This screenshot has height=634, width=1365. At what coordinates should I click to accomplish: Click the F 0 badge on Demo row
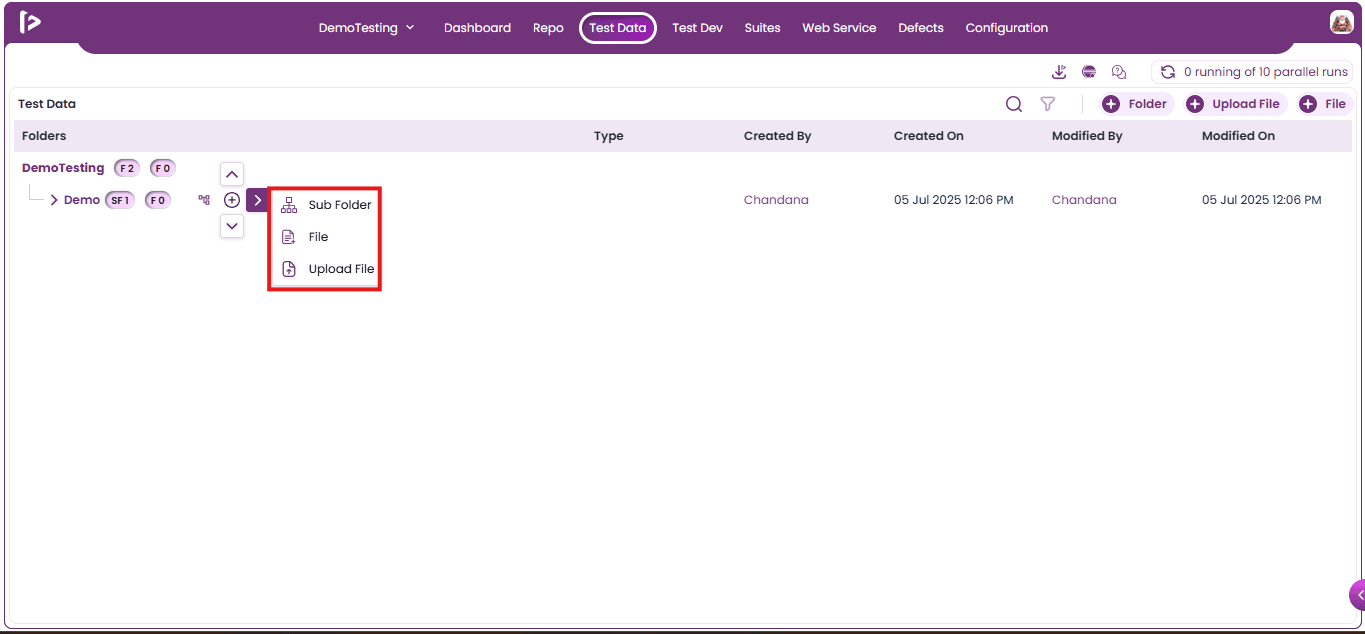[x=158, y=200]
